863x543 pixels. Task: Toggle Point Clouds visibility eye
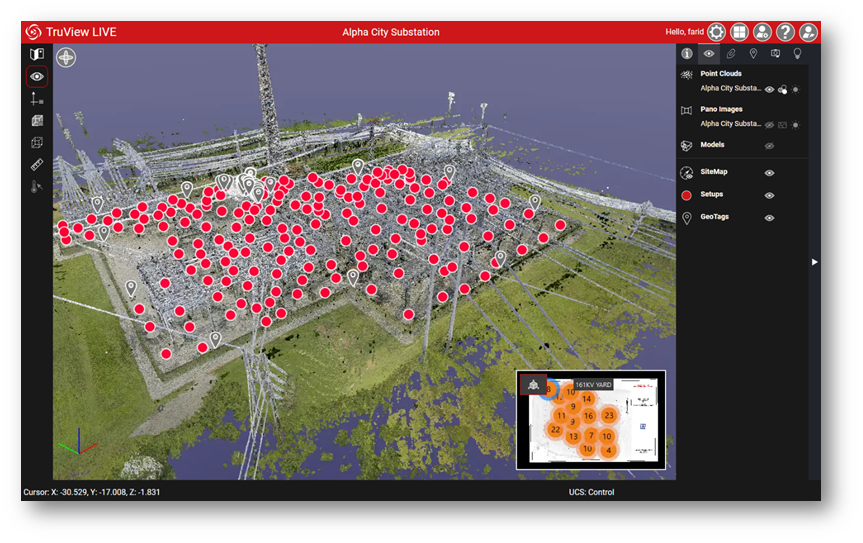(769, 89)
